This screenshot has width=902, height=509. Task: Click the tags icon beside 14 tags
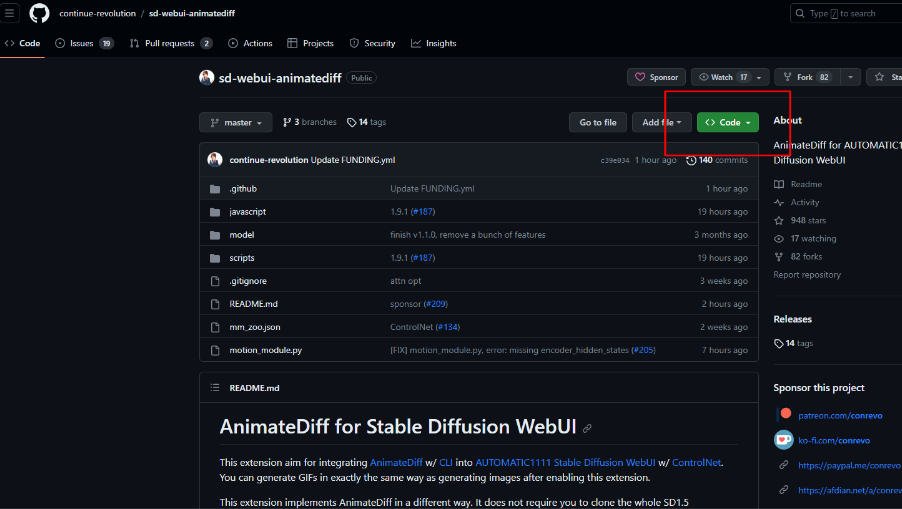coord(352,122)
